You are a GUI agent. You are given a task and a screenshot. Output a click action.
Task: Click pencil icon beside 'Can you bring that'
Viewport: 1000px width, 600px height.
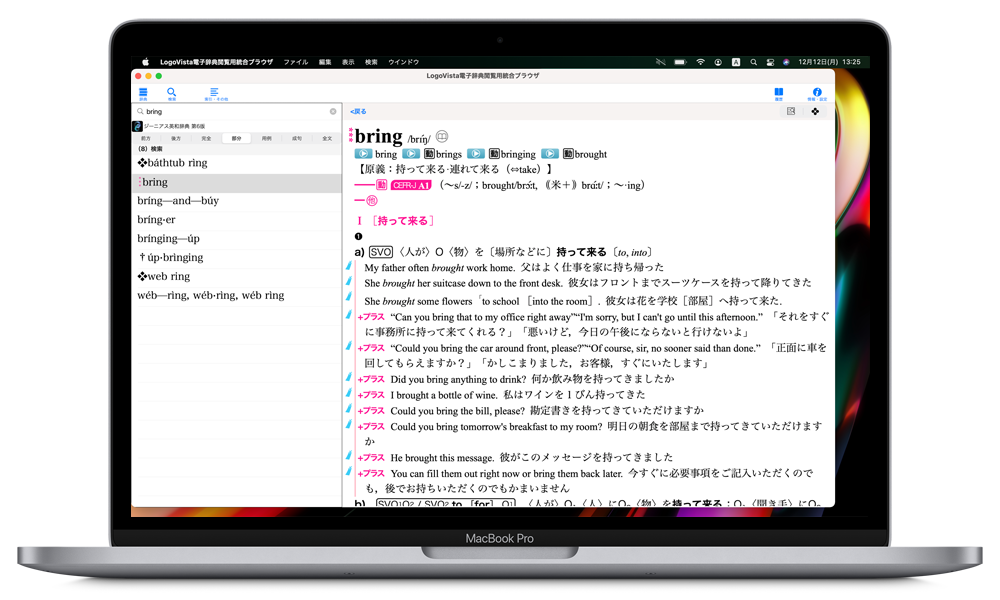[349, 314]
